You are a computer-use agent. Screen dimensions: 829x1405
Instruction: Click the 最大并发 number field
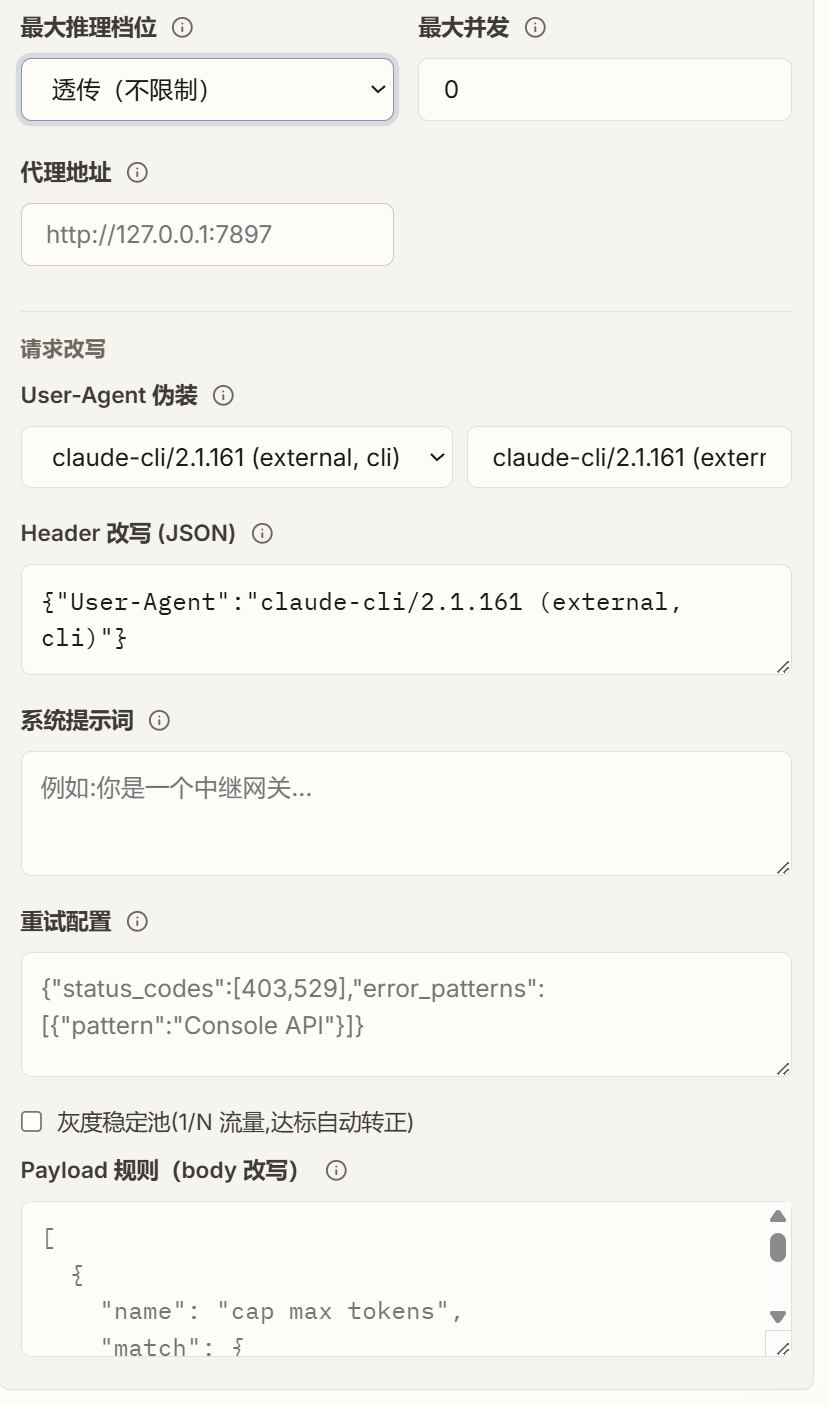604,89
